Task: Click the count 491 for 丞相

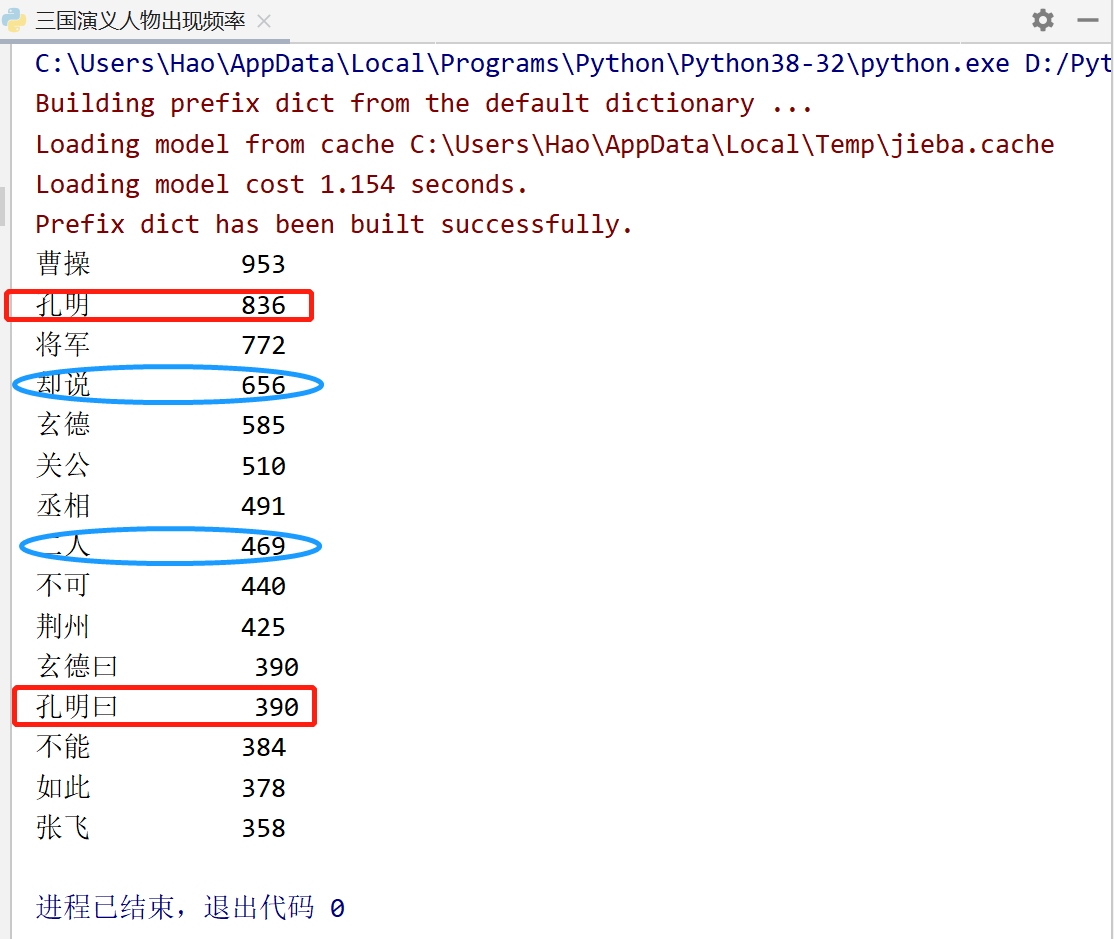Action: coord(263,506)
